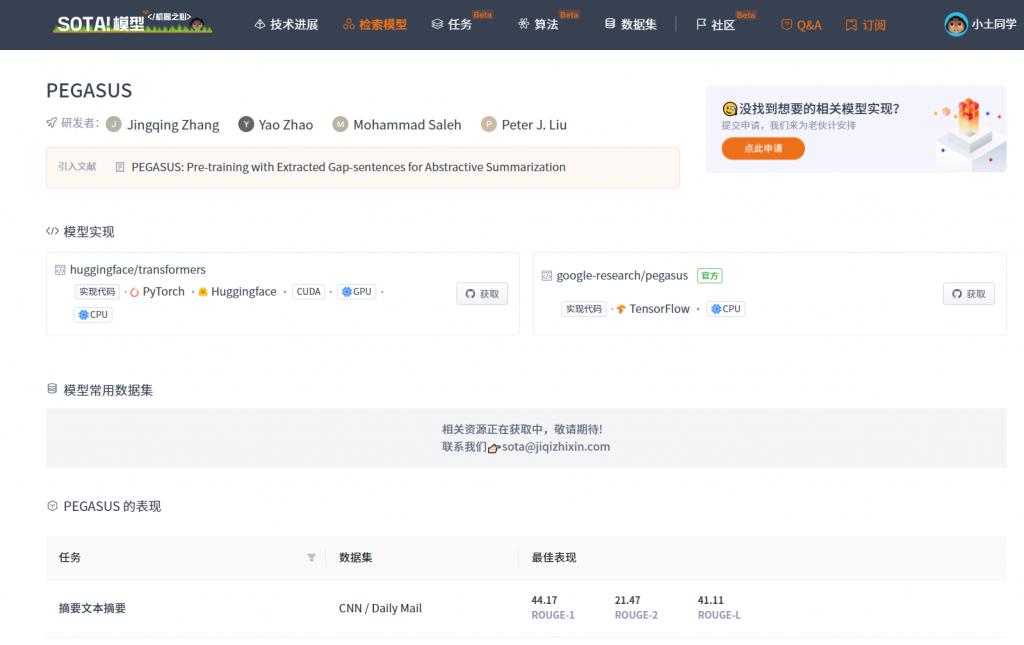Click 获取 button for huggingface/transformers
This screenshot has height=645, width=1024.
482,294
